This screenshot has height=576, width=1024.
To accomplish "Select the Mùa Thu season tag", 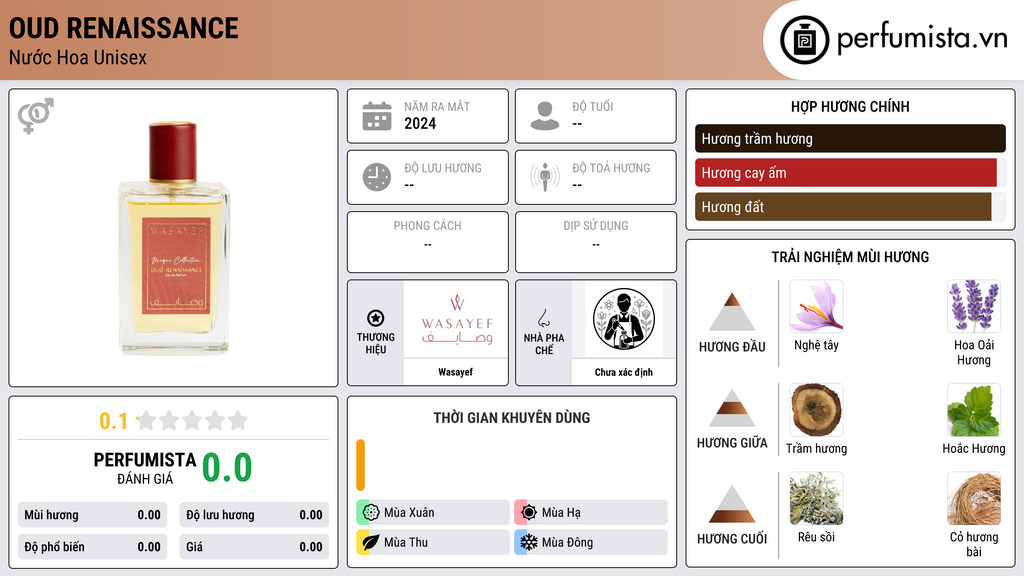I will pyautogui.click(x=433, y=542).
